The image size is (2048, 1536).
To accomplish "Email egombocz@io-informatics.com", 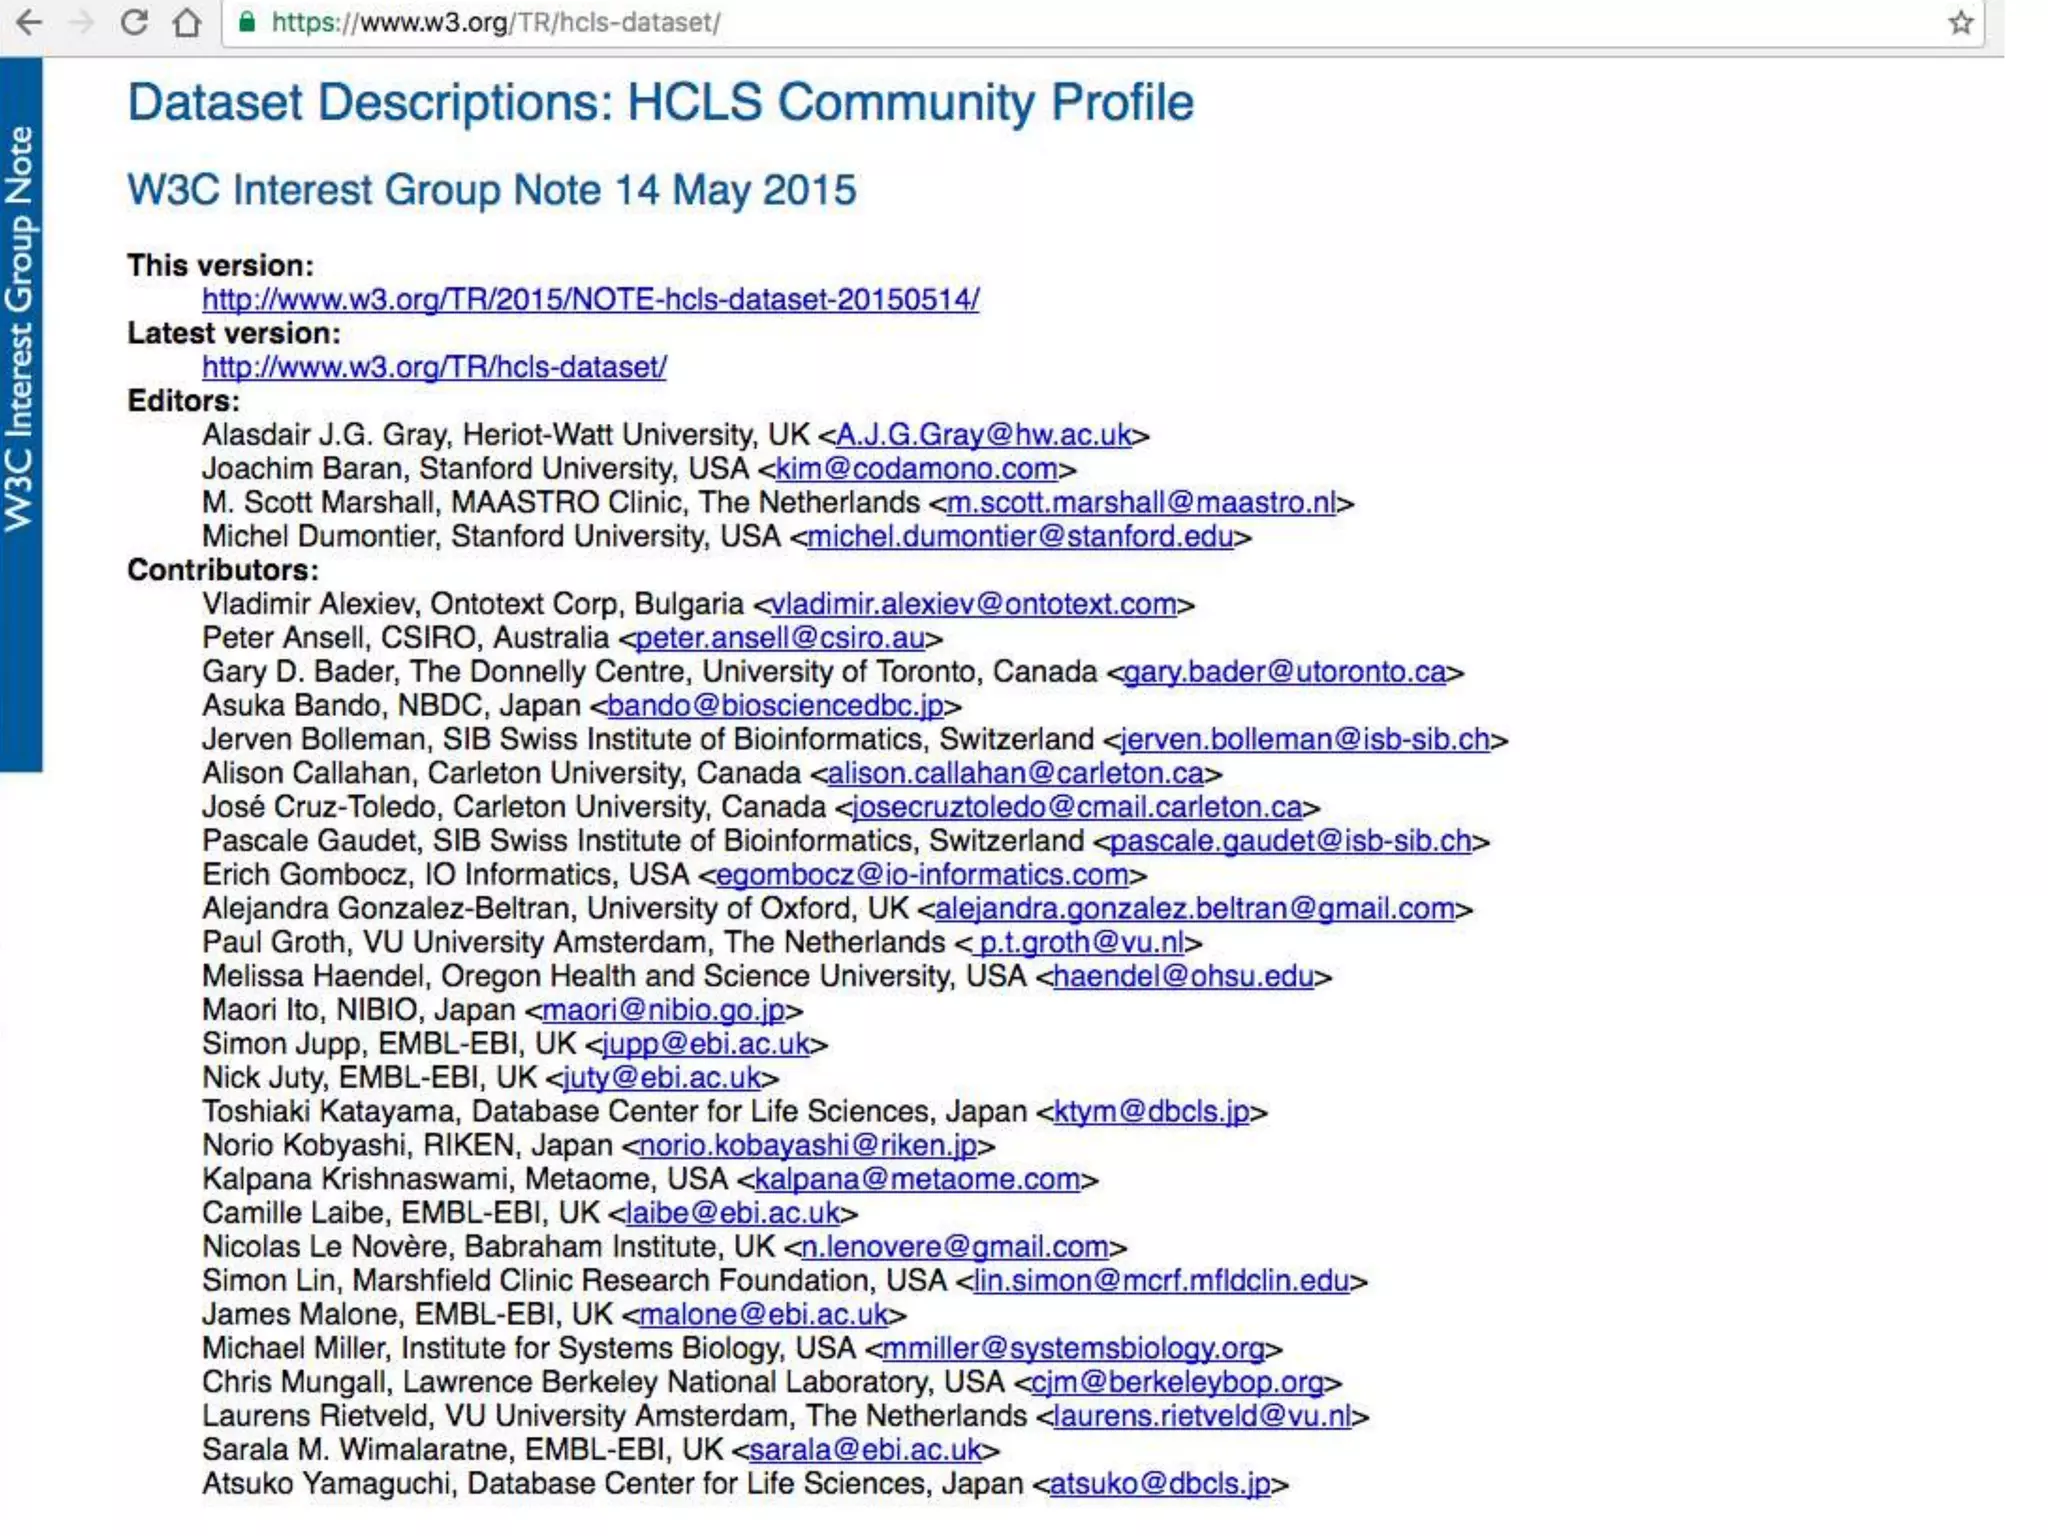I will (x=922, y=876).
